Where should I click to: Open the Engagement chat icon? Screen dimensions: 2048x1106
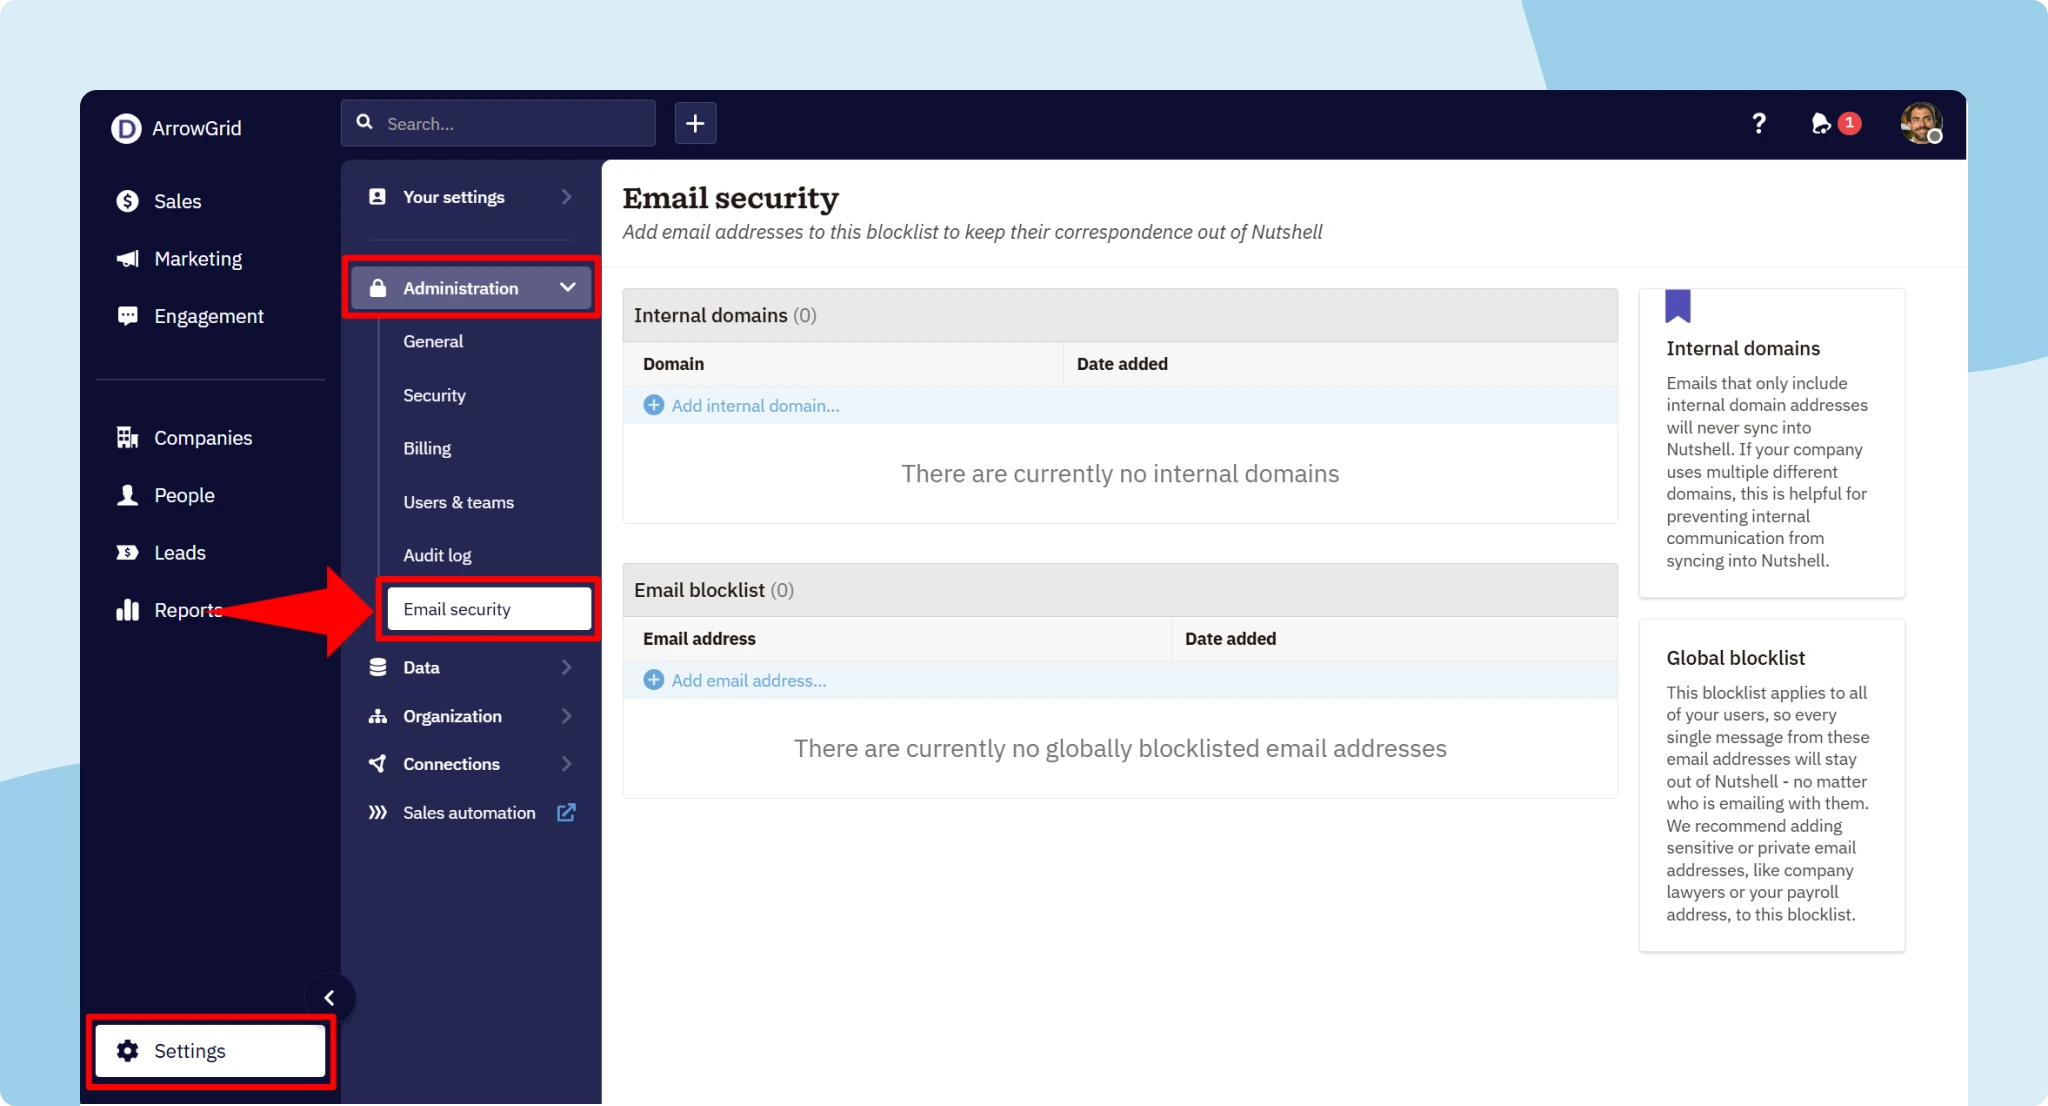coord(127,315)
